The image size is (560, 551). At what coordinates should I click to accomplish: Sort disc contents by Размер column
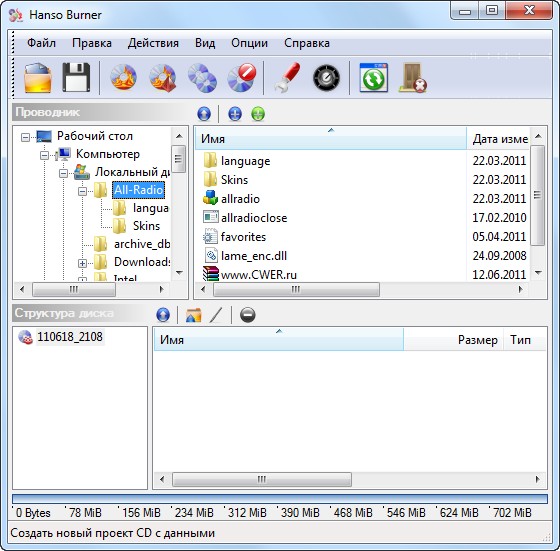coord(454,340)
